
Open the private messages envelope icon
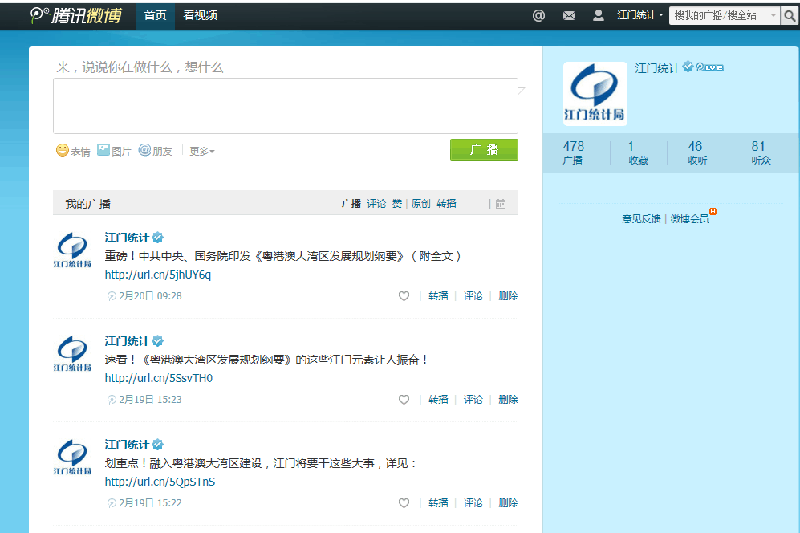569,16
